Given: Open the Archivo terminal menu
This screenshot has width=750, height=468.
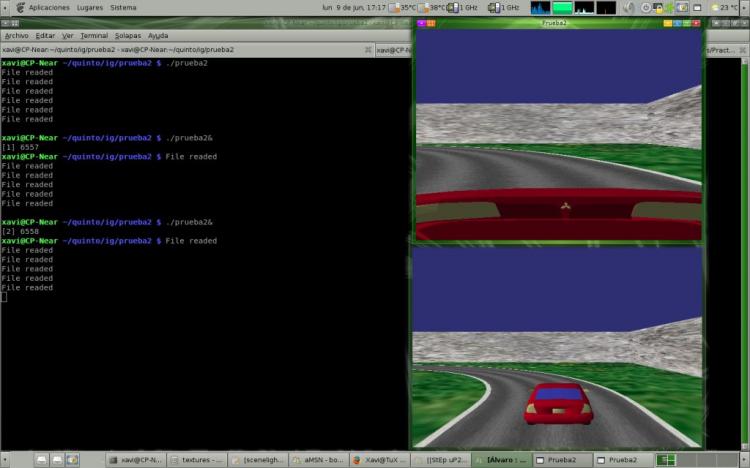Looking at the screenshot, I should tap(16, 35).
